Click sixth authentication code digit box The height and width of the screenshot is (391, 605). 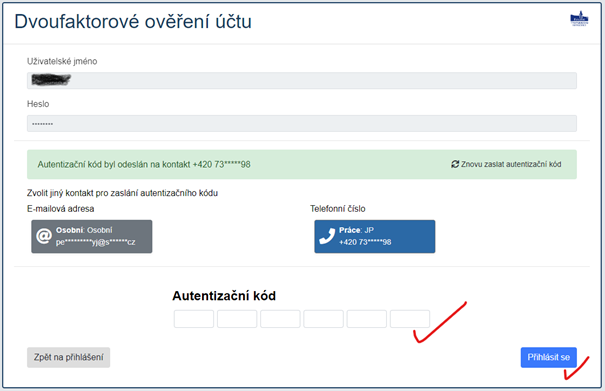pos(410,319)
